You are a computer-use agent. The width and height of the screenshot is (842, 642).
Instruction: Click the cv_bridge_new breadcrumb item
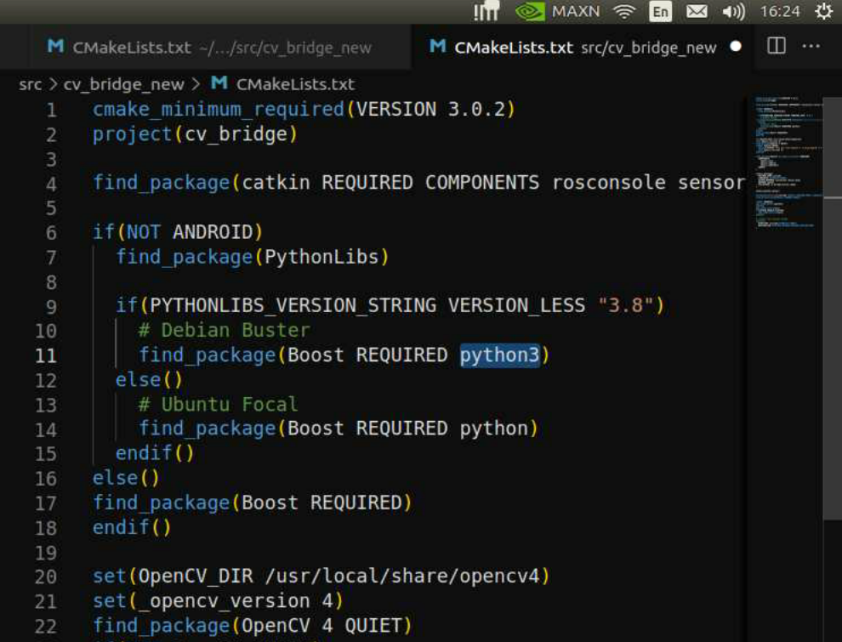[124, 84]
